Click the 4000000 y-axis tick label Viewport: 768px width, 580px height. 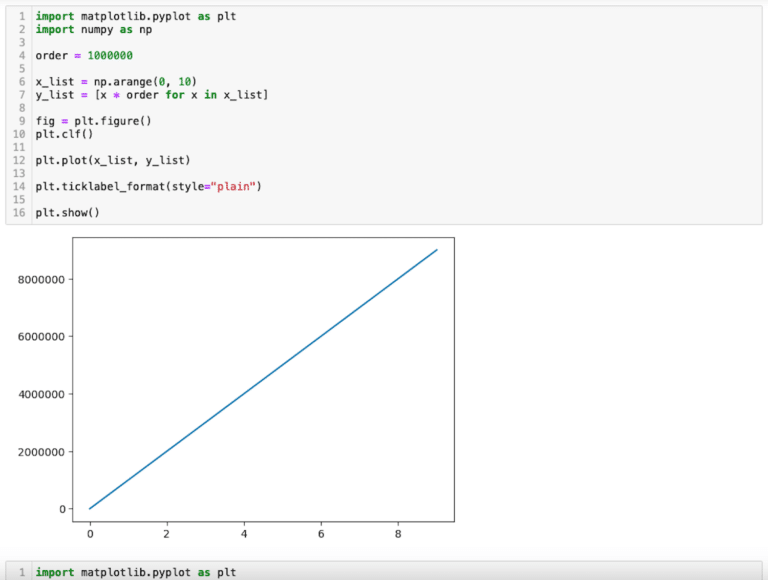tap(48, 394)
